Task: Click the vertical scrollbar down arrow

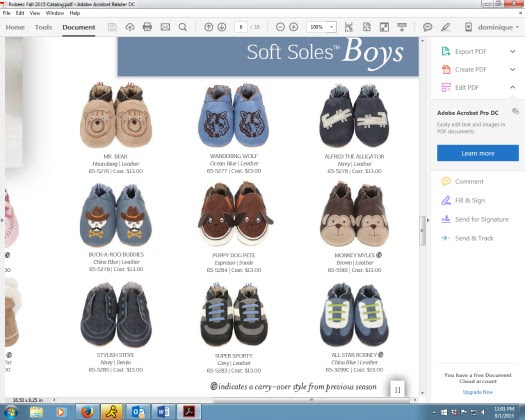Action: coord(422,393)
